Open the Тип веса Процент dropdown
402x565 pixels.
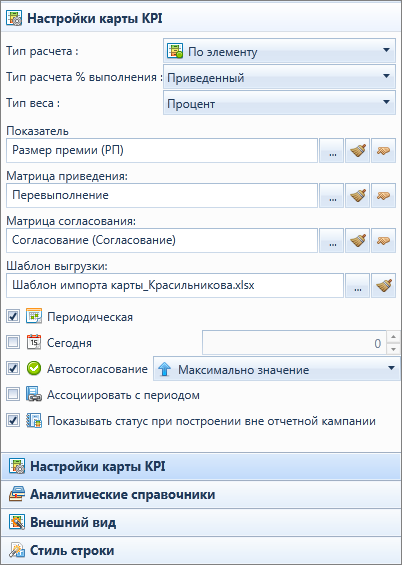[279, 103]
